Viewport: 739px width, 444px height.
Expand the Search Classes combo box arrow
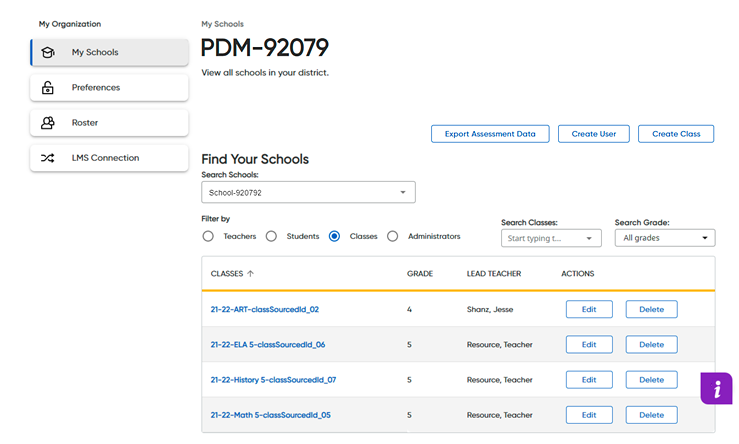589,238
